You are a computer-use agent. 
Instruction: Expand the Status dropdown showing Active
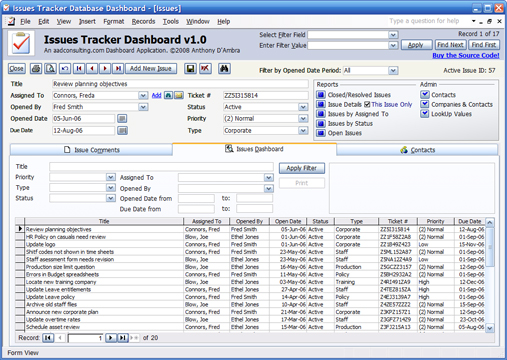pyautogui.click(x=303, y=107)
